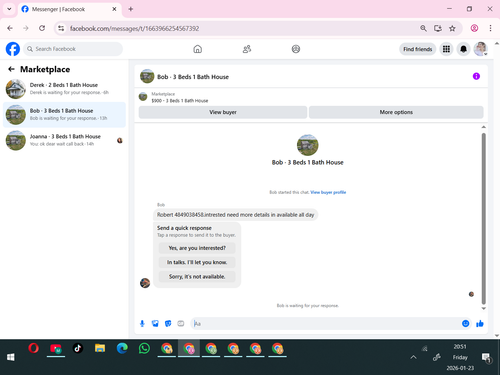Open the Chrome zoom magnifier icon
Viewport: 500px width, 375px height.
pos(423,28)
